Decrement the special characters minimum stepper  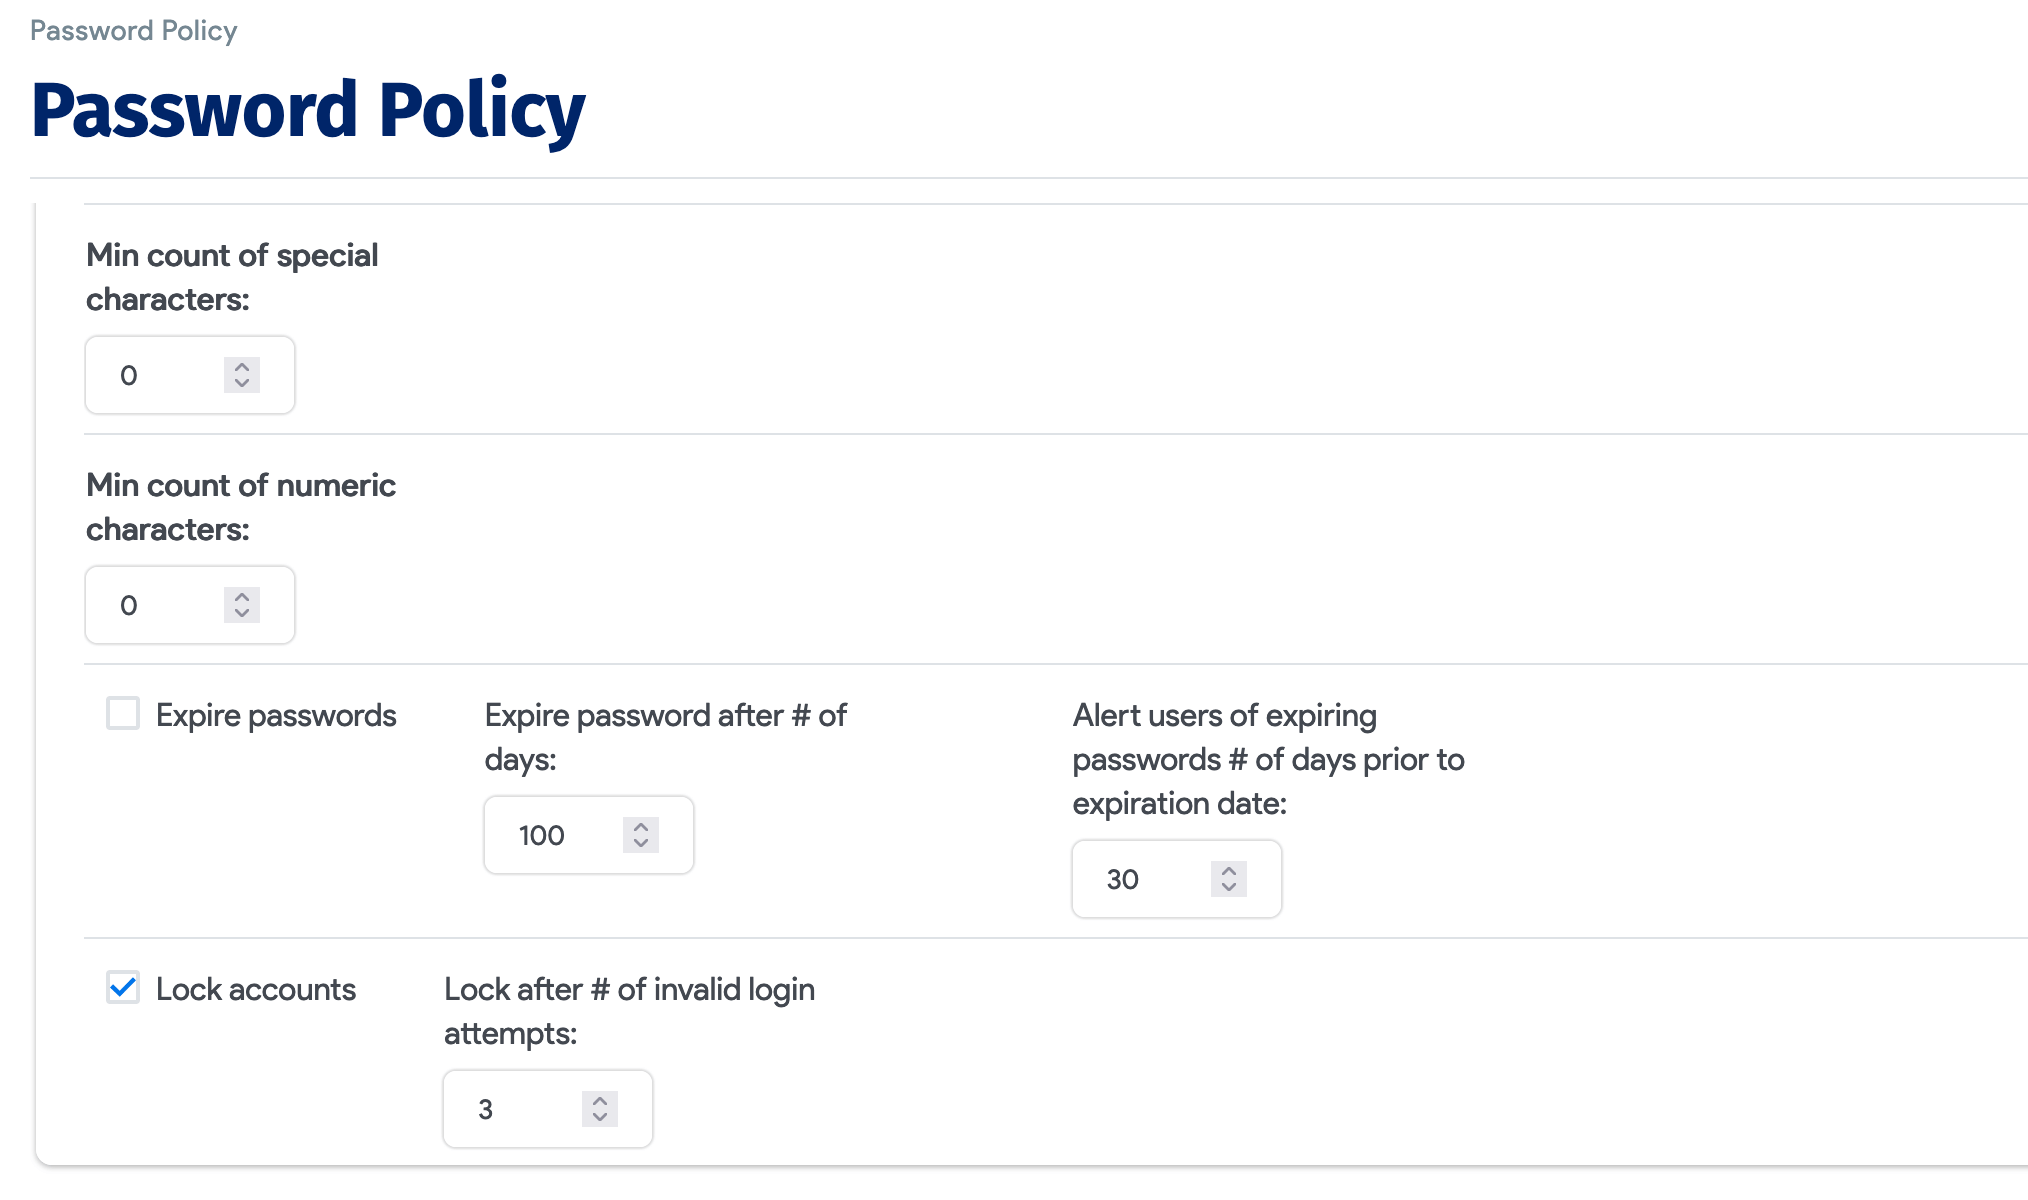click(241, 383)
